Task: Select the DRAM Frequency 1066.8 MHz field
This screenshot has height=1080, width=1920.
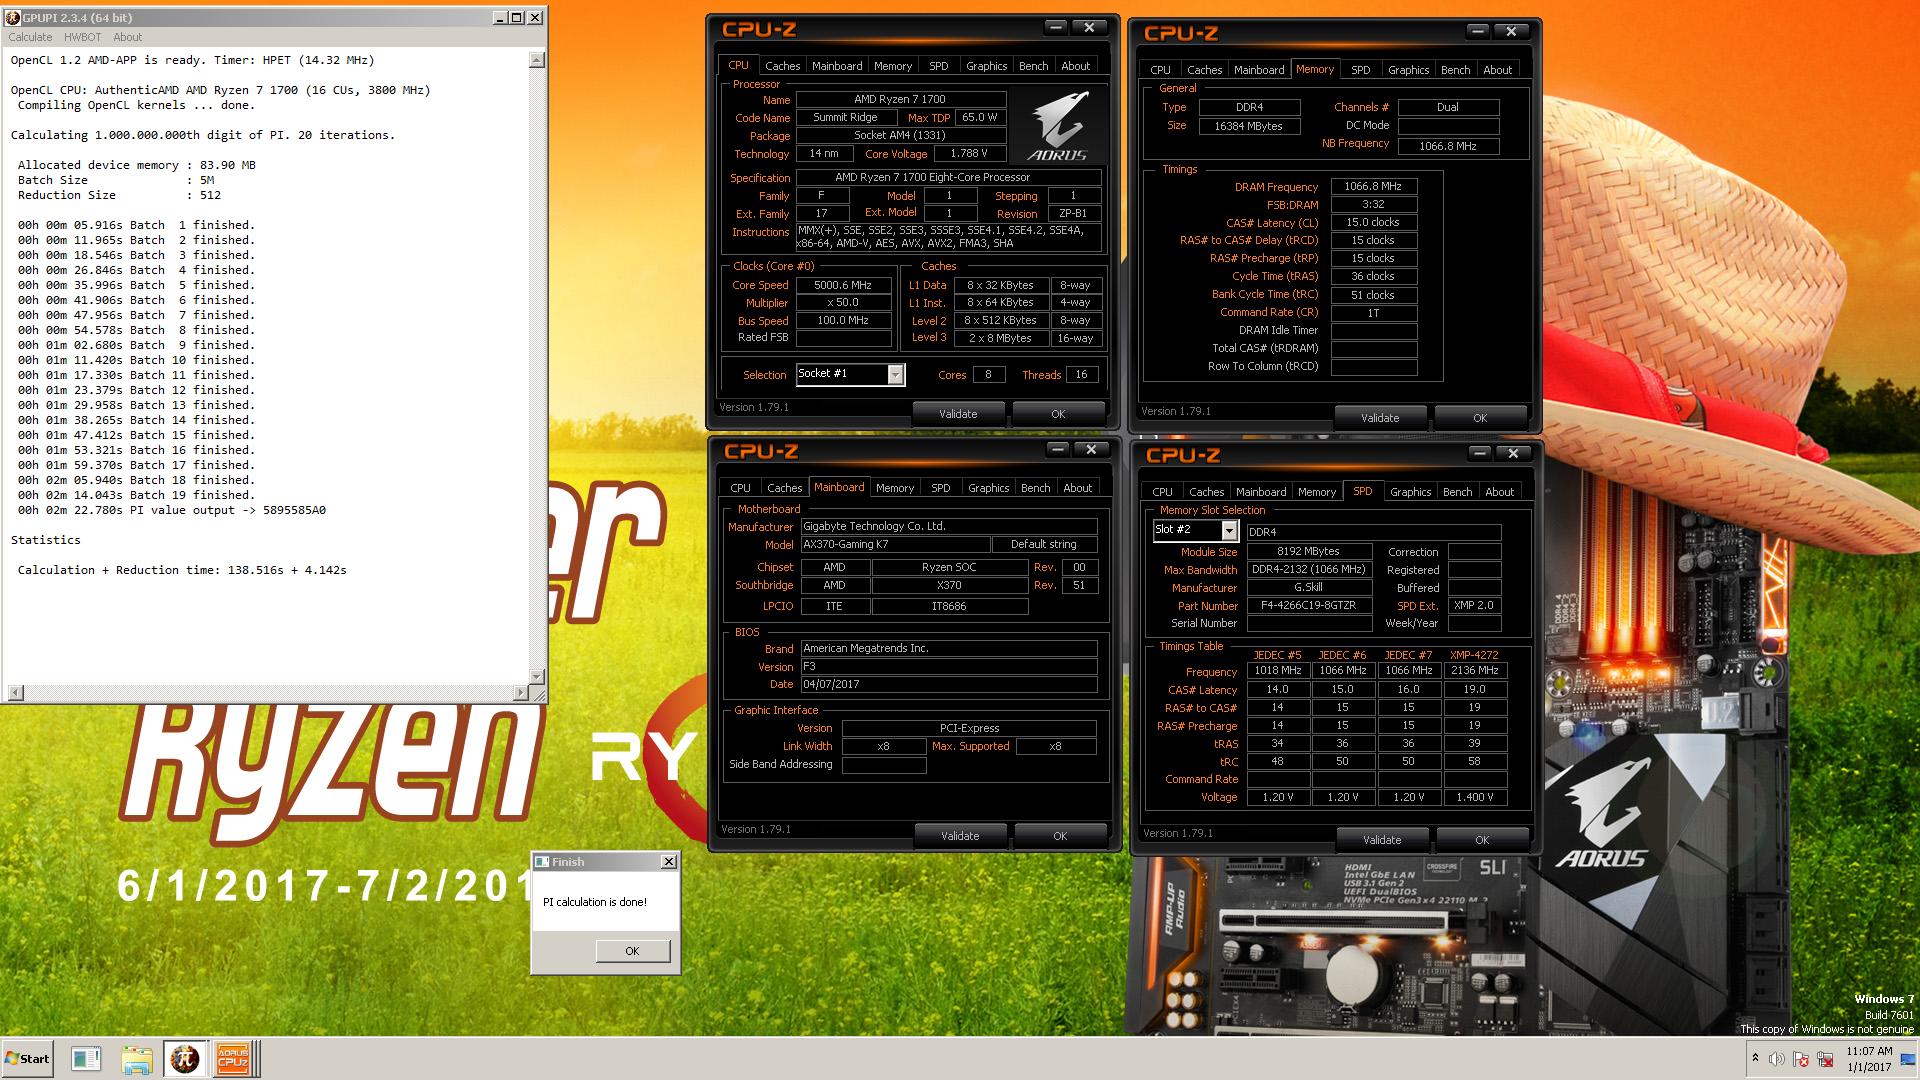Action: pyautogui.click(x=1373, y=186)
